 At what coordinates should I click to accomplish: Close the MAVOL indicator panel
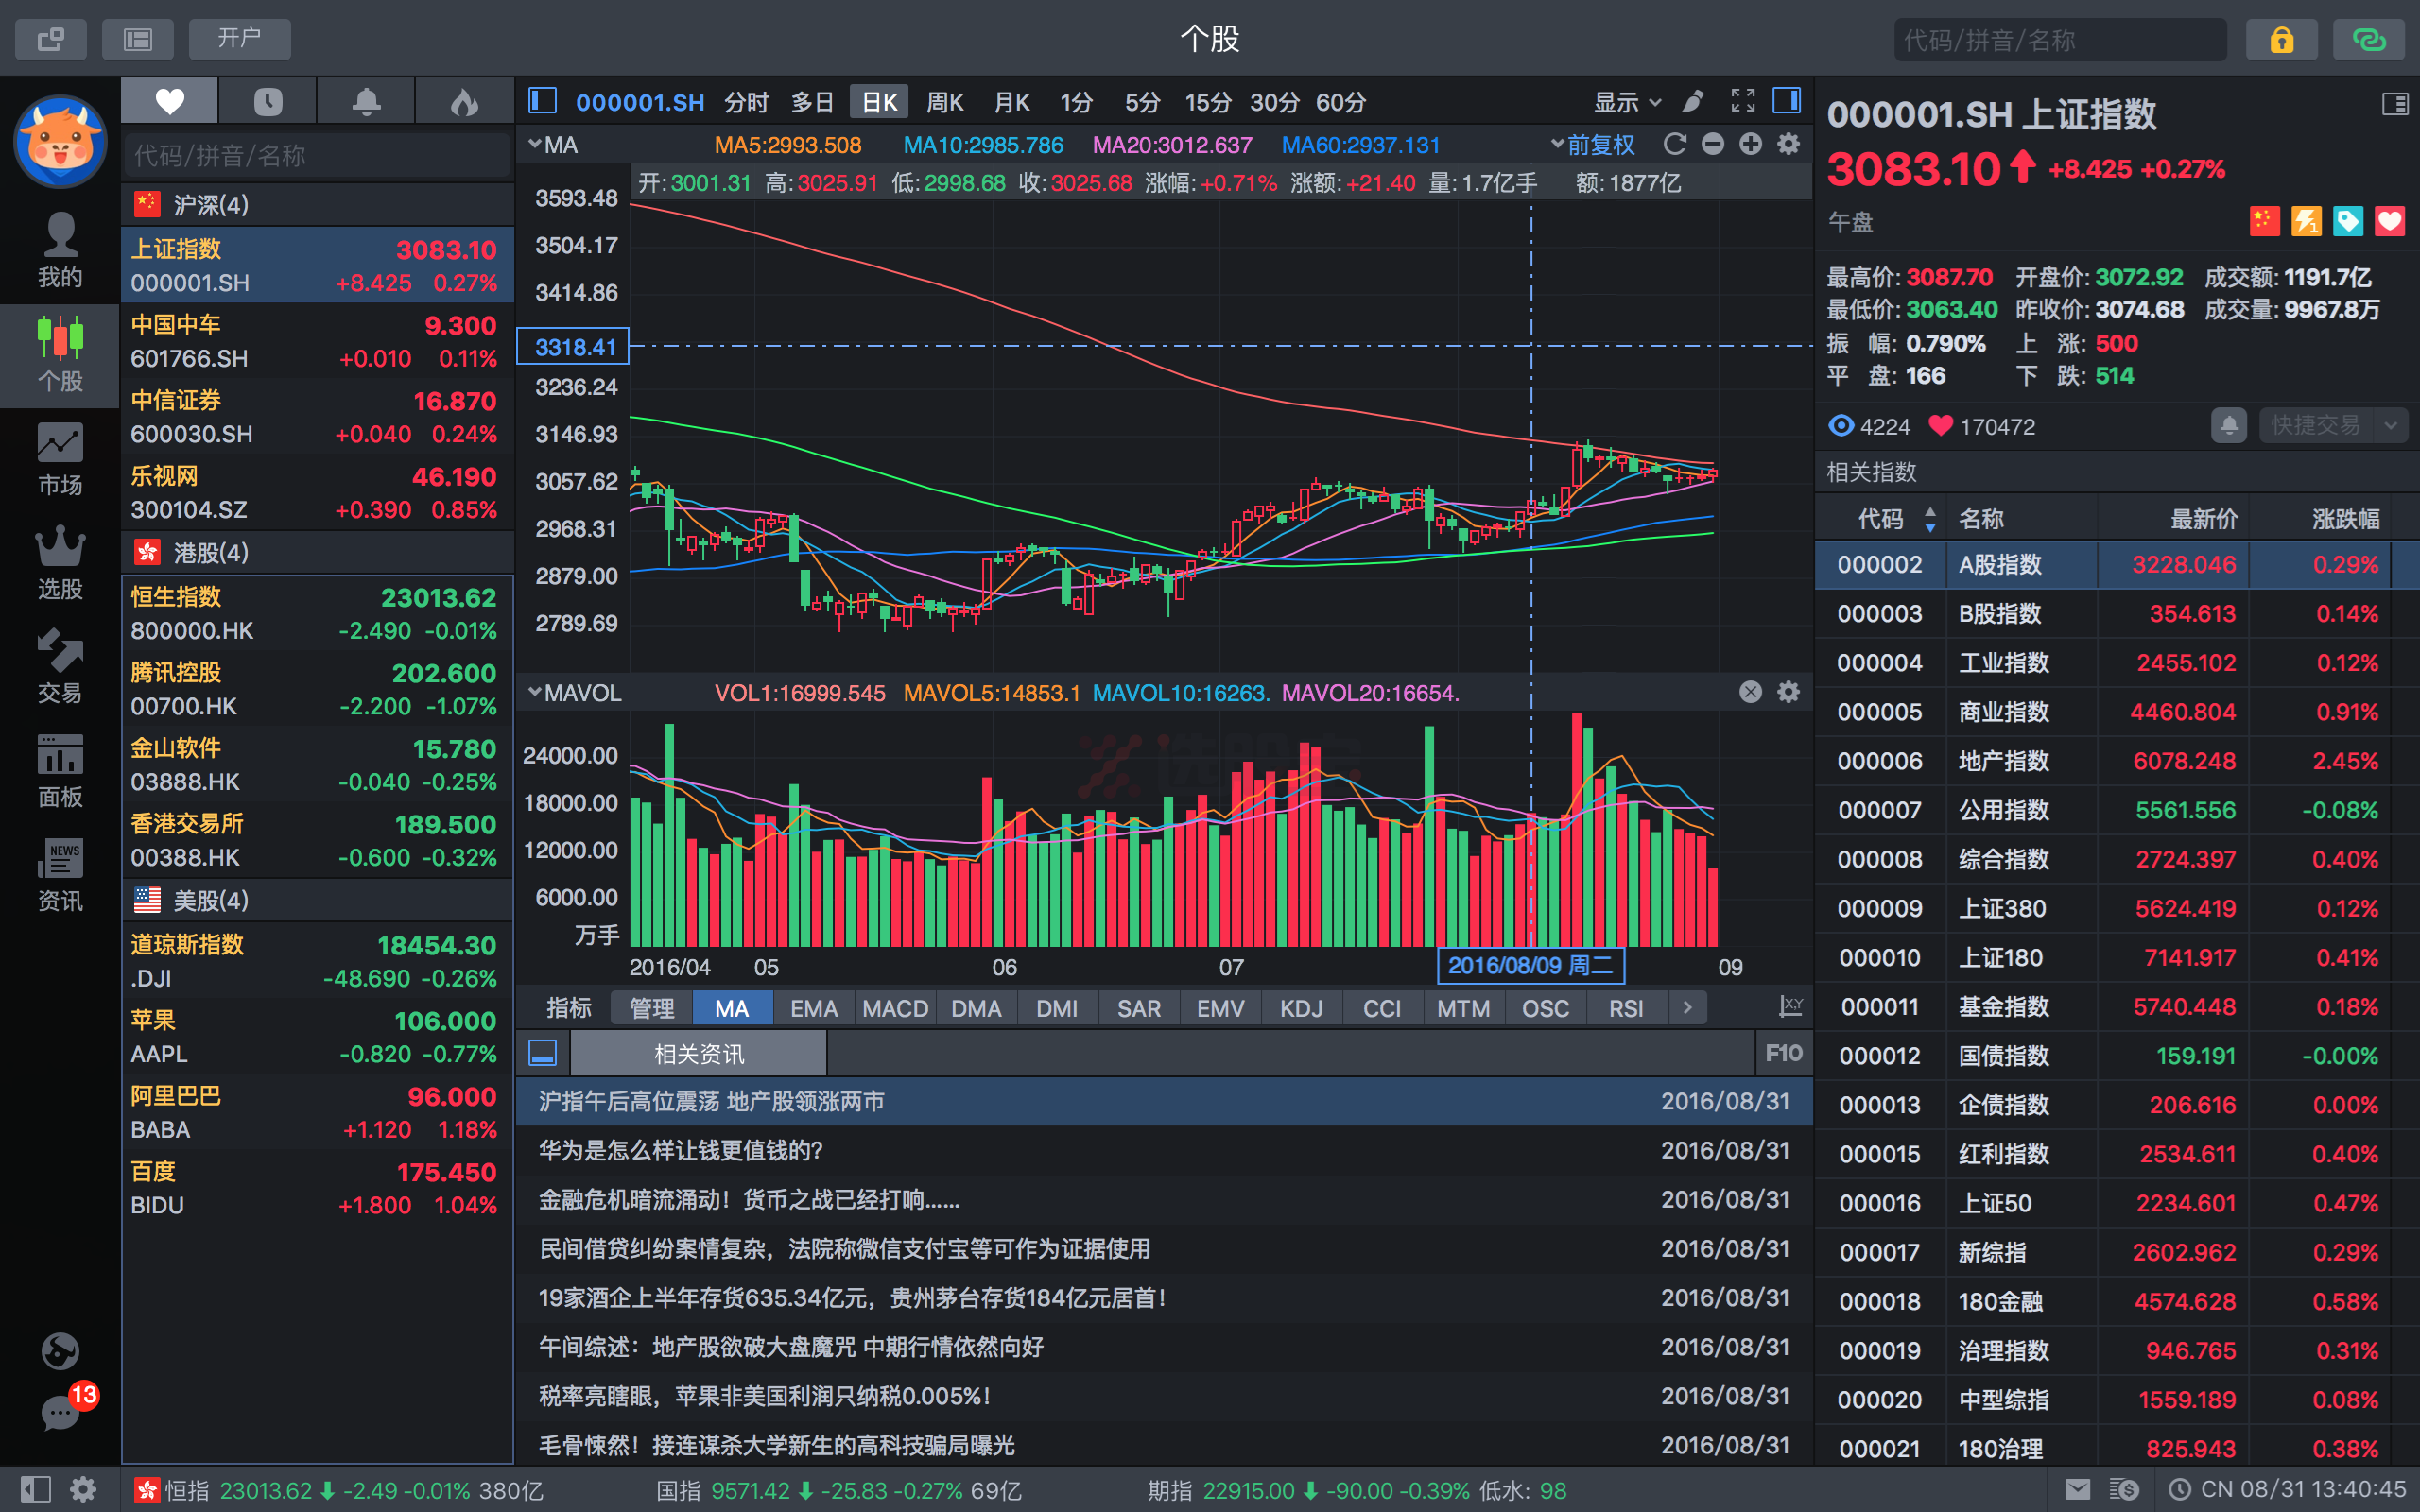pos(1750,692)
